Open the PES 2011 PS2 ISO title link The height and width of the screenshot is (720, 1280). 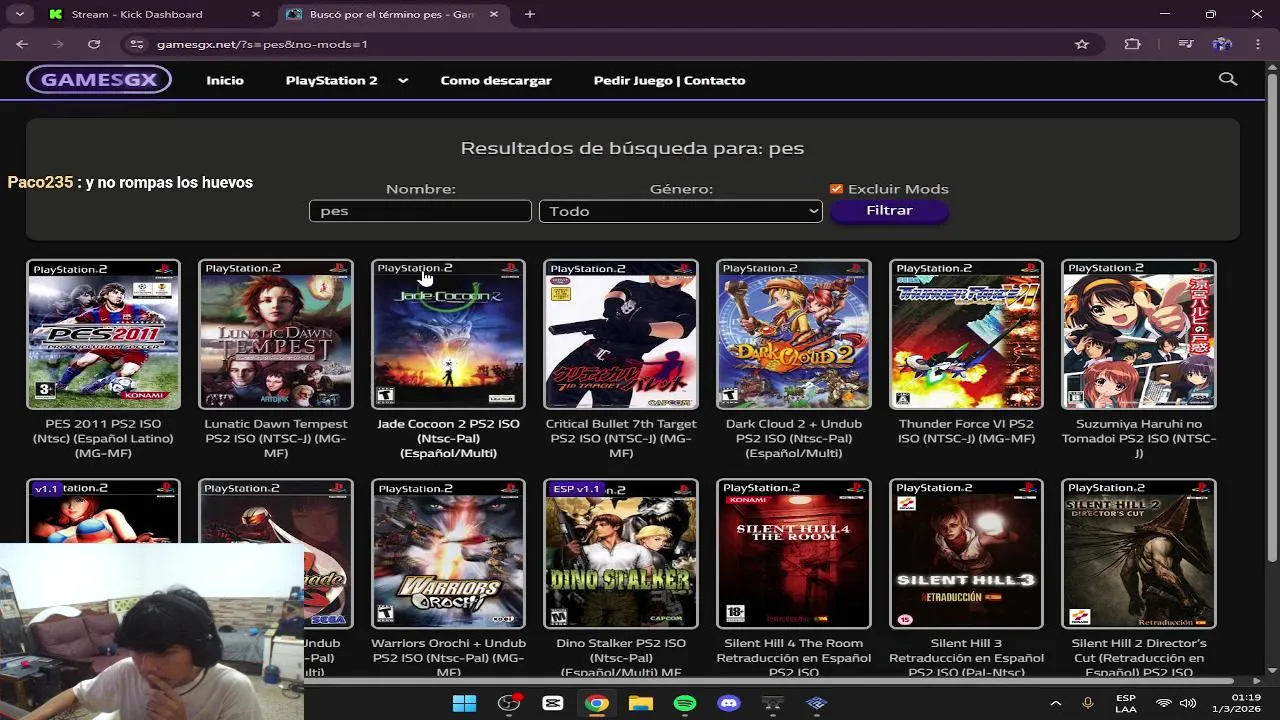[x=104, y=438]
